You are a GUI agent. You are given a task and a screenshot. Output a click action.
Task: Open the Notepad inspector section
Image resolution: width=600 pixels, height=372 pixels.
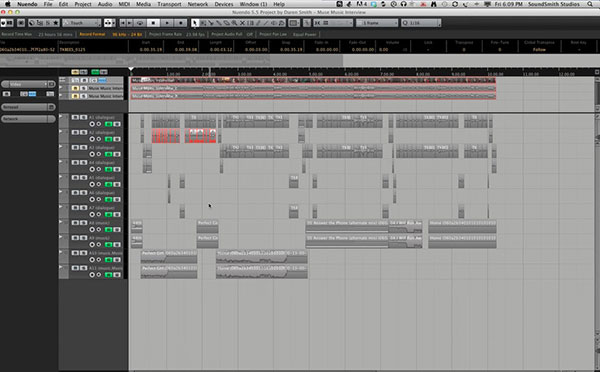tap(28, 107)
